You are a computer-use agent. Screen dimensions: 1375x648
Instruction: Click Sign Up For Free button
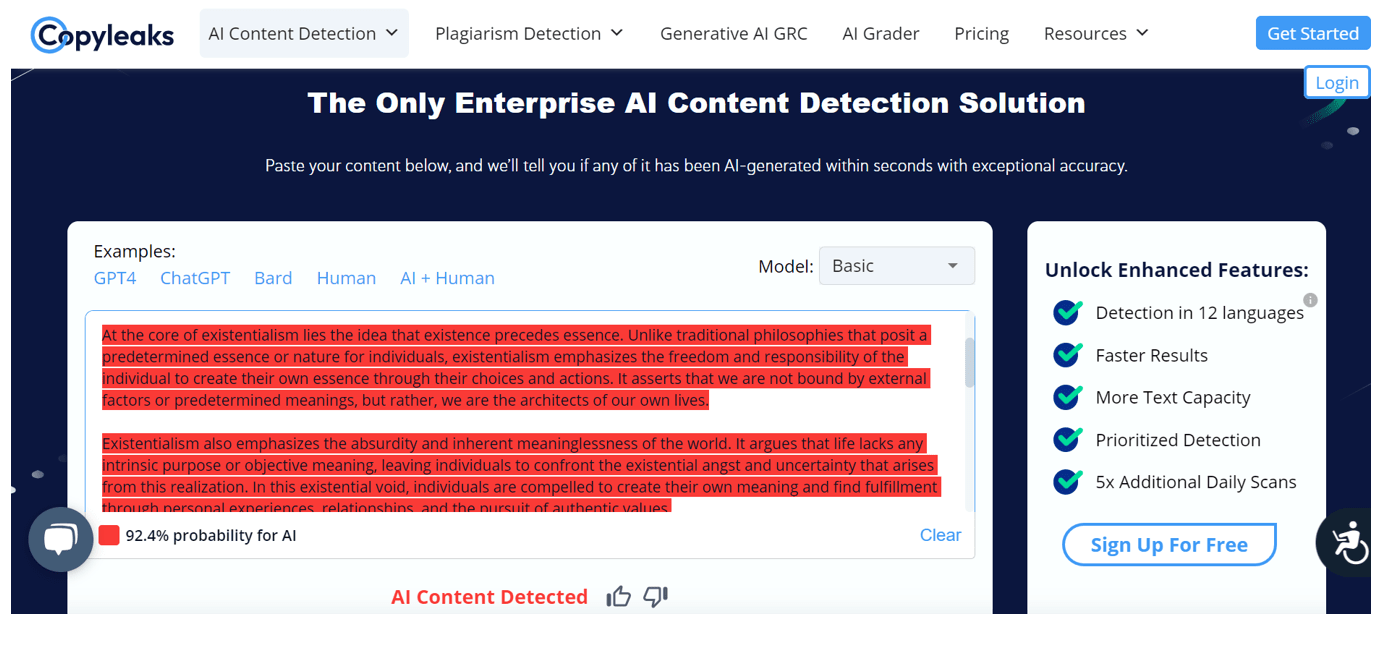(1169, 545)
